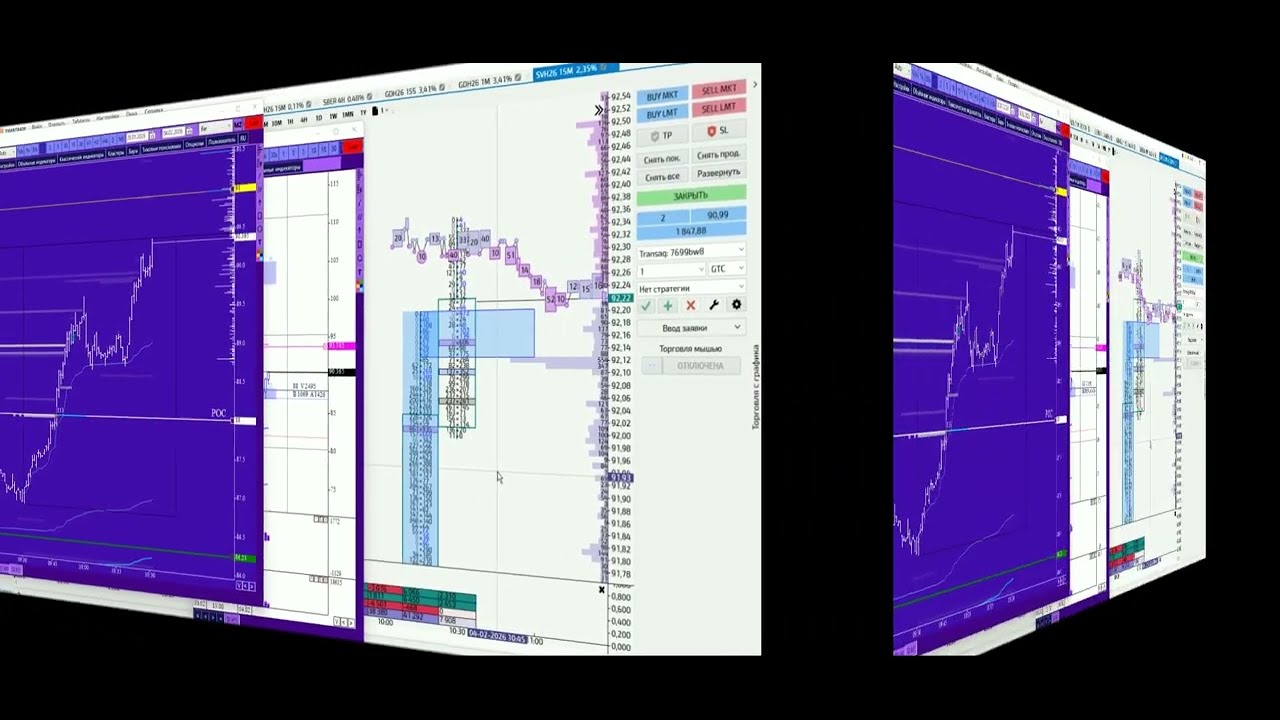Click the SELL MKT button

click(x=719, y=89)
